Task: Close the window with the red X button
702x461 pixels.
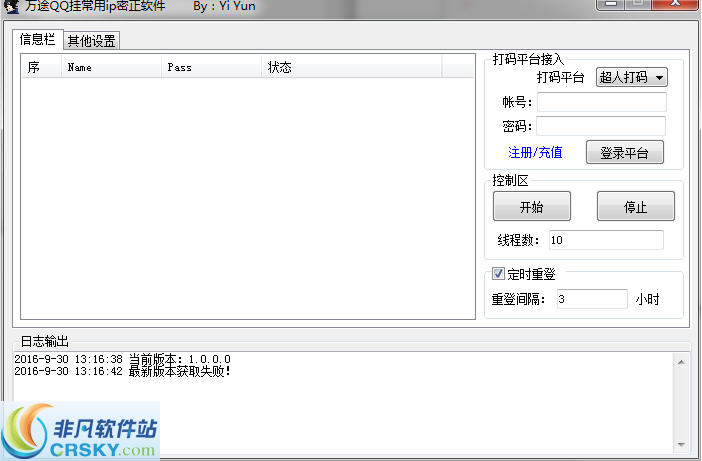Action: pyautogui.click(x=676, y=4)
